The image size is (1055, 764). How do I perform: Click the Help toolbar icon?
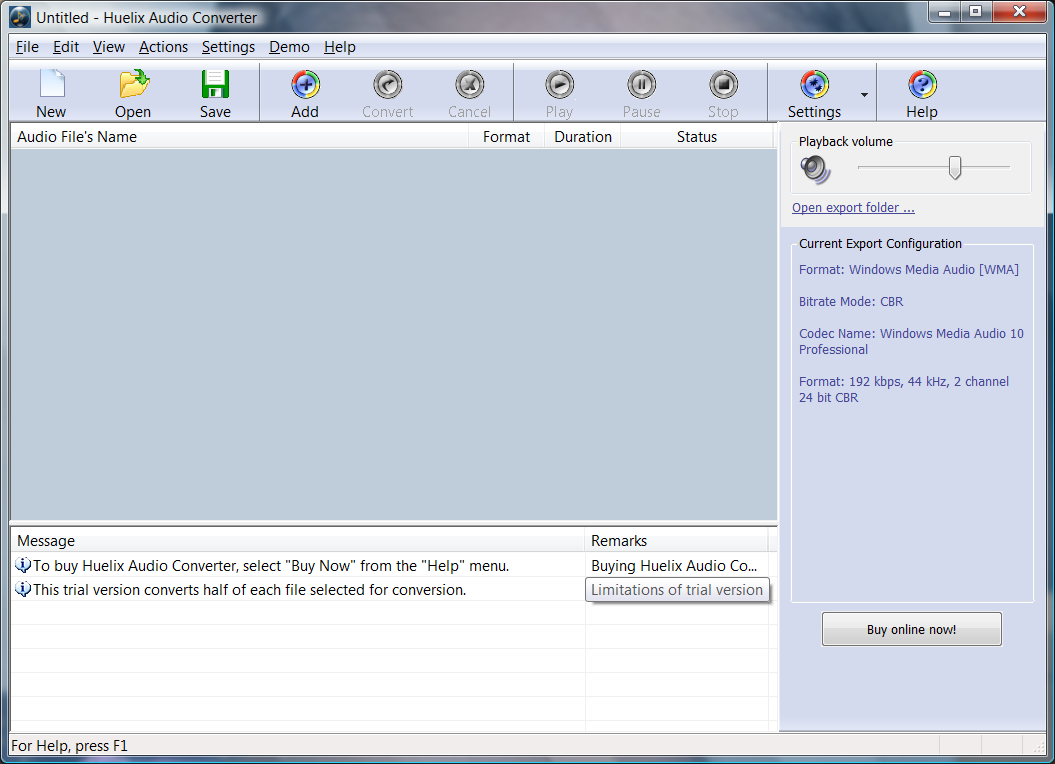click(921, 85)
